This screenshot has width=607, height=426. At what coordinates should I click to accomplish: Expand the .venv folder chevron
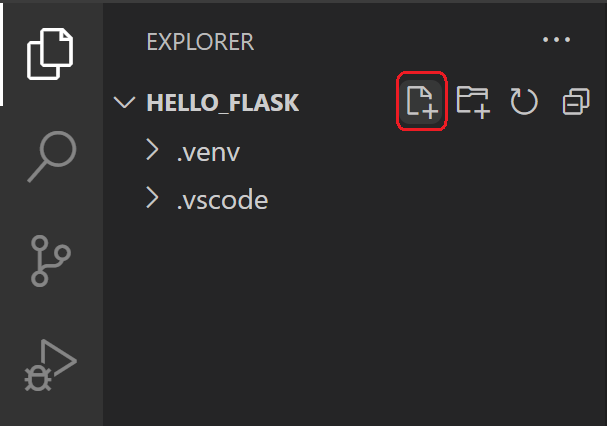point(153,150)
